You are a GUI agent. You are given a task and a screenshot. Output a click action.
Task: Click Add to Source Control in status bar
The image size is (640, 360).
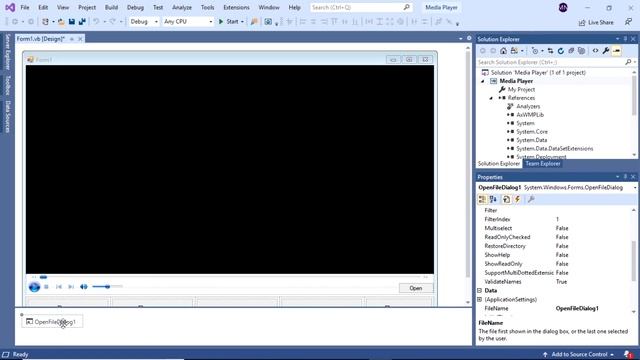coord(579,354)
